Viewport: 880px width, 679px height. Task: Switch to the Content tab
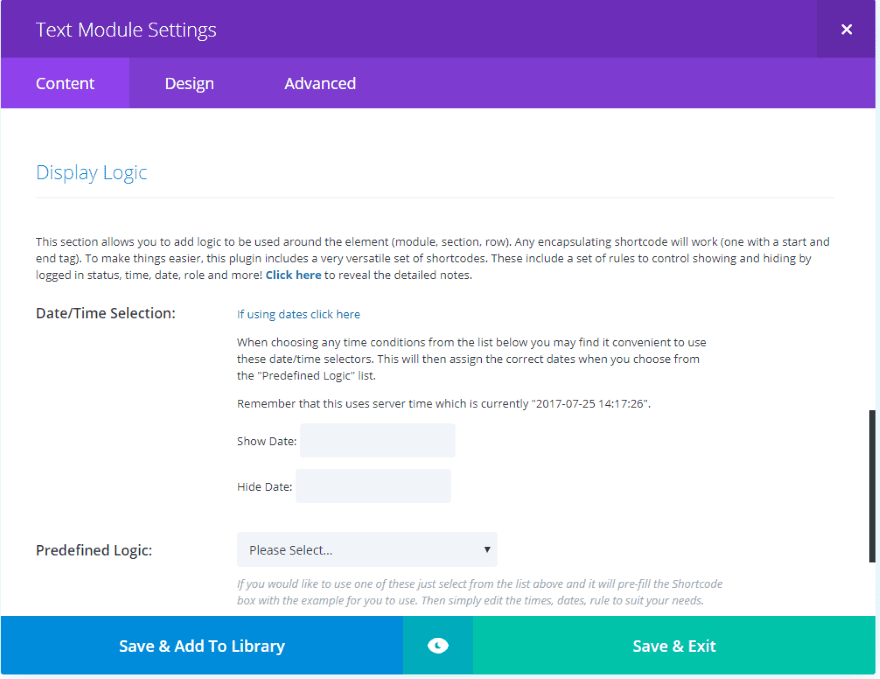[65, 83]
